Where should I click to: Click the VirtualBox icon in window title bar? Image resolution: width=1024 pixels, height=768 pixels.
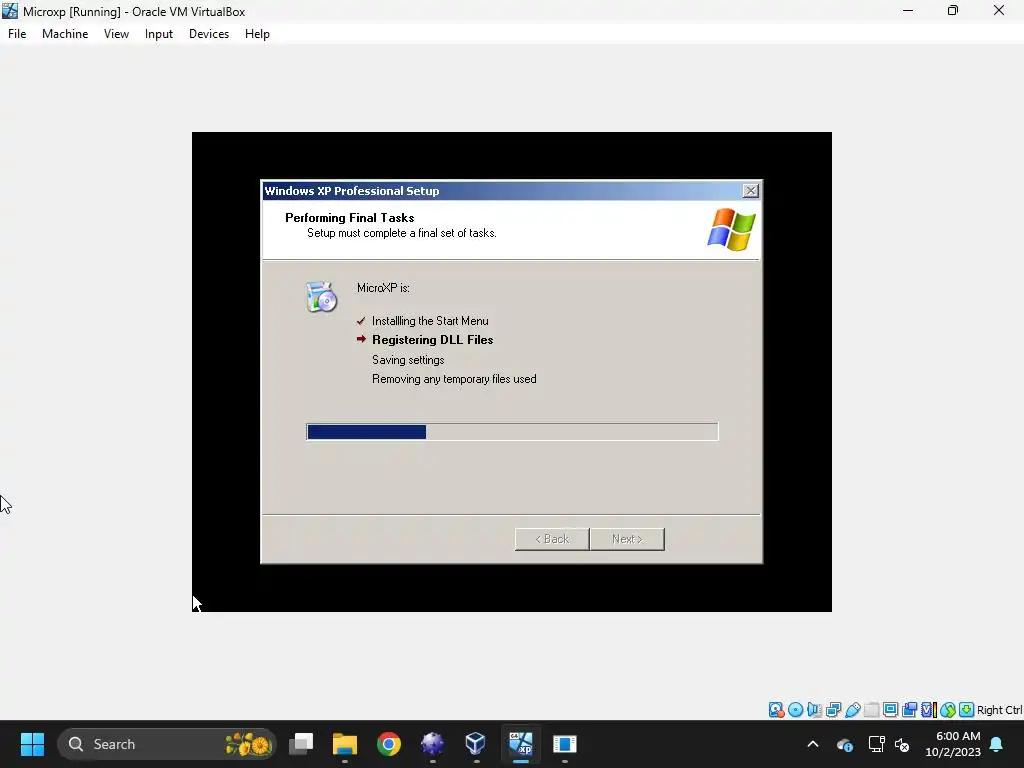pos(10,11)
